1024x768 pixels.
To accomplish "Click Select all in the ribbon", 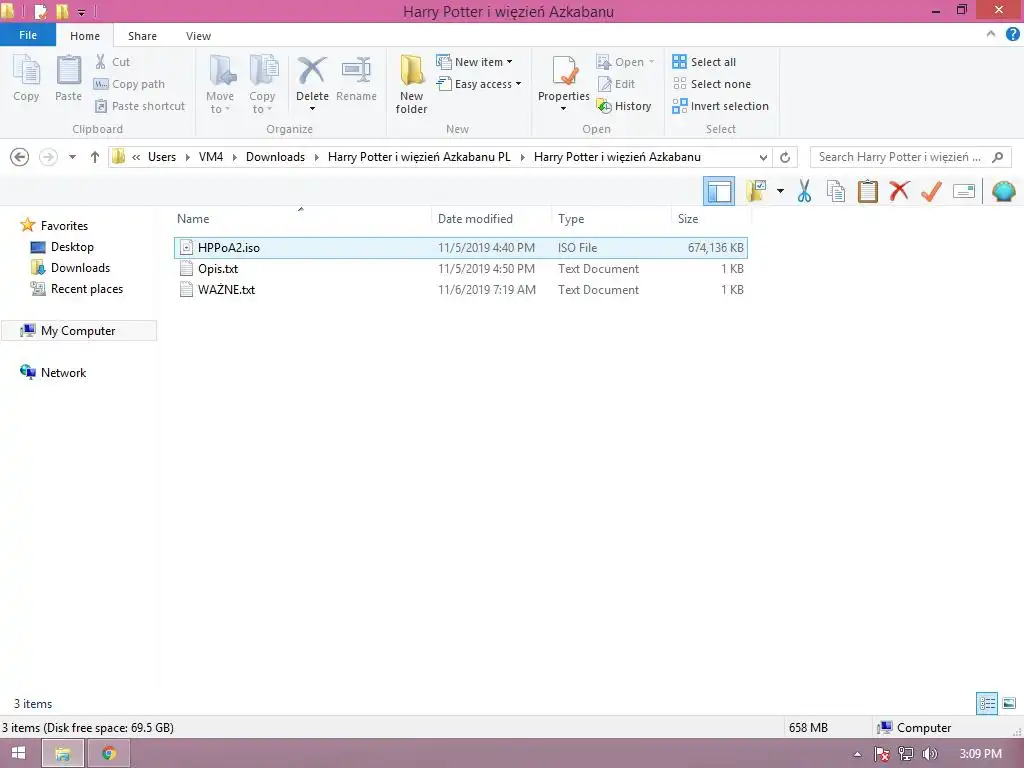I will point(704,62).
